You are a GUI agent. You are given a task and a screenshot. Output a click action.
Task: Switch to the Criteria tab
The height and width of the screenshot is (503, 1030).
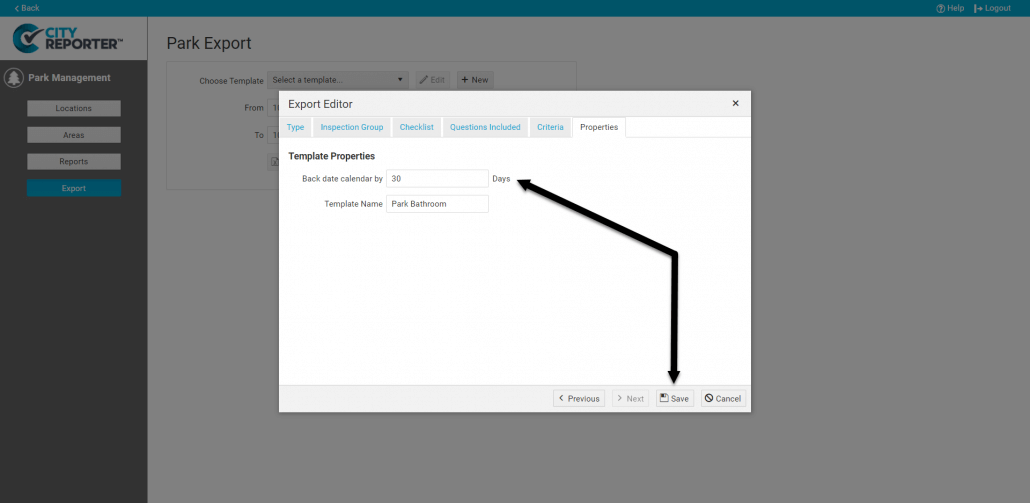[550, 127]
